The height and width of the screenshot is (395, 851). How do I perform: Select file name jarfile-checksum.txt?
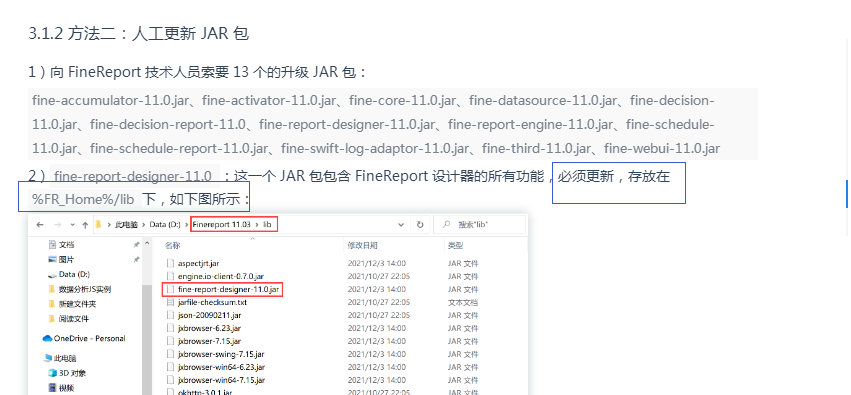212,302
